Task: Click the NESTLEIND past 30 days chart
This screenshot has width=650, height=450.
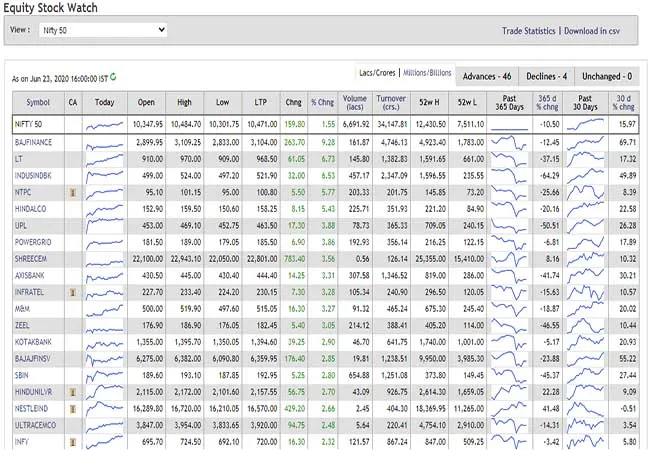Action: pyautogui.click(x=585, y=409)
